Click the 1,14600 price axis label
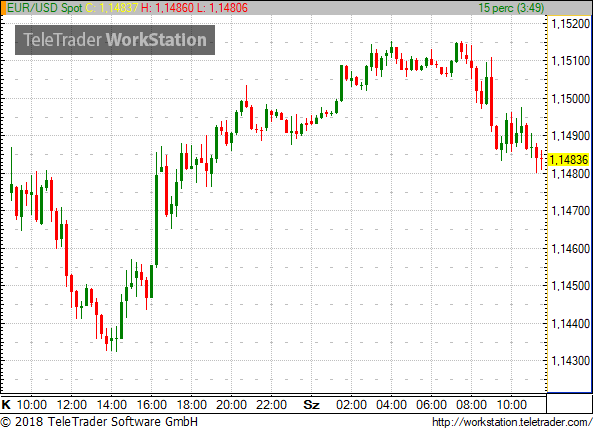This screenshot has width=593, height=431. [571, 249]
